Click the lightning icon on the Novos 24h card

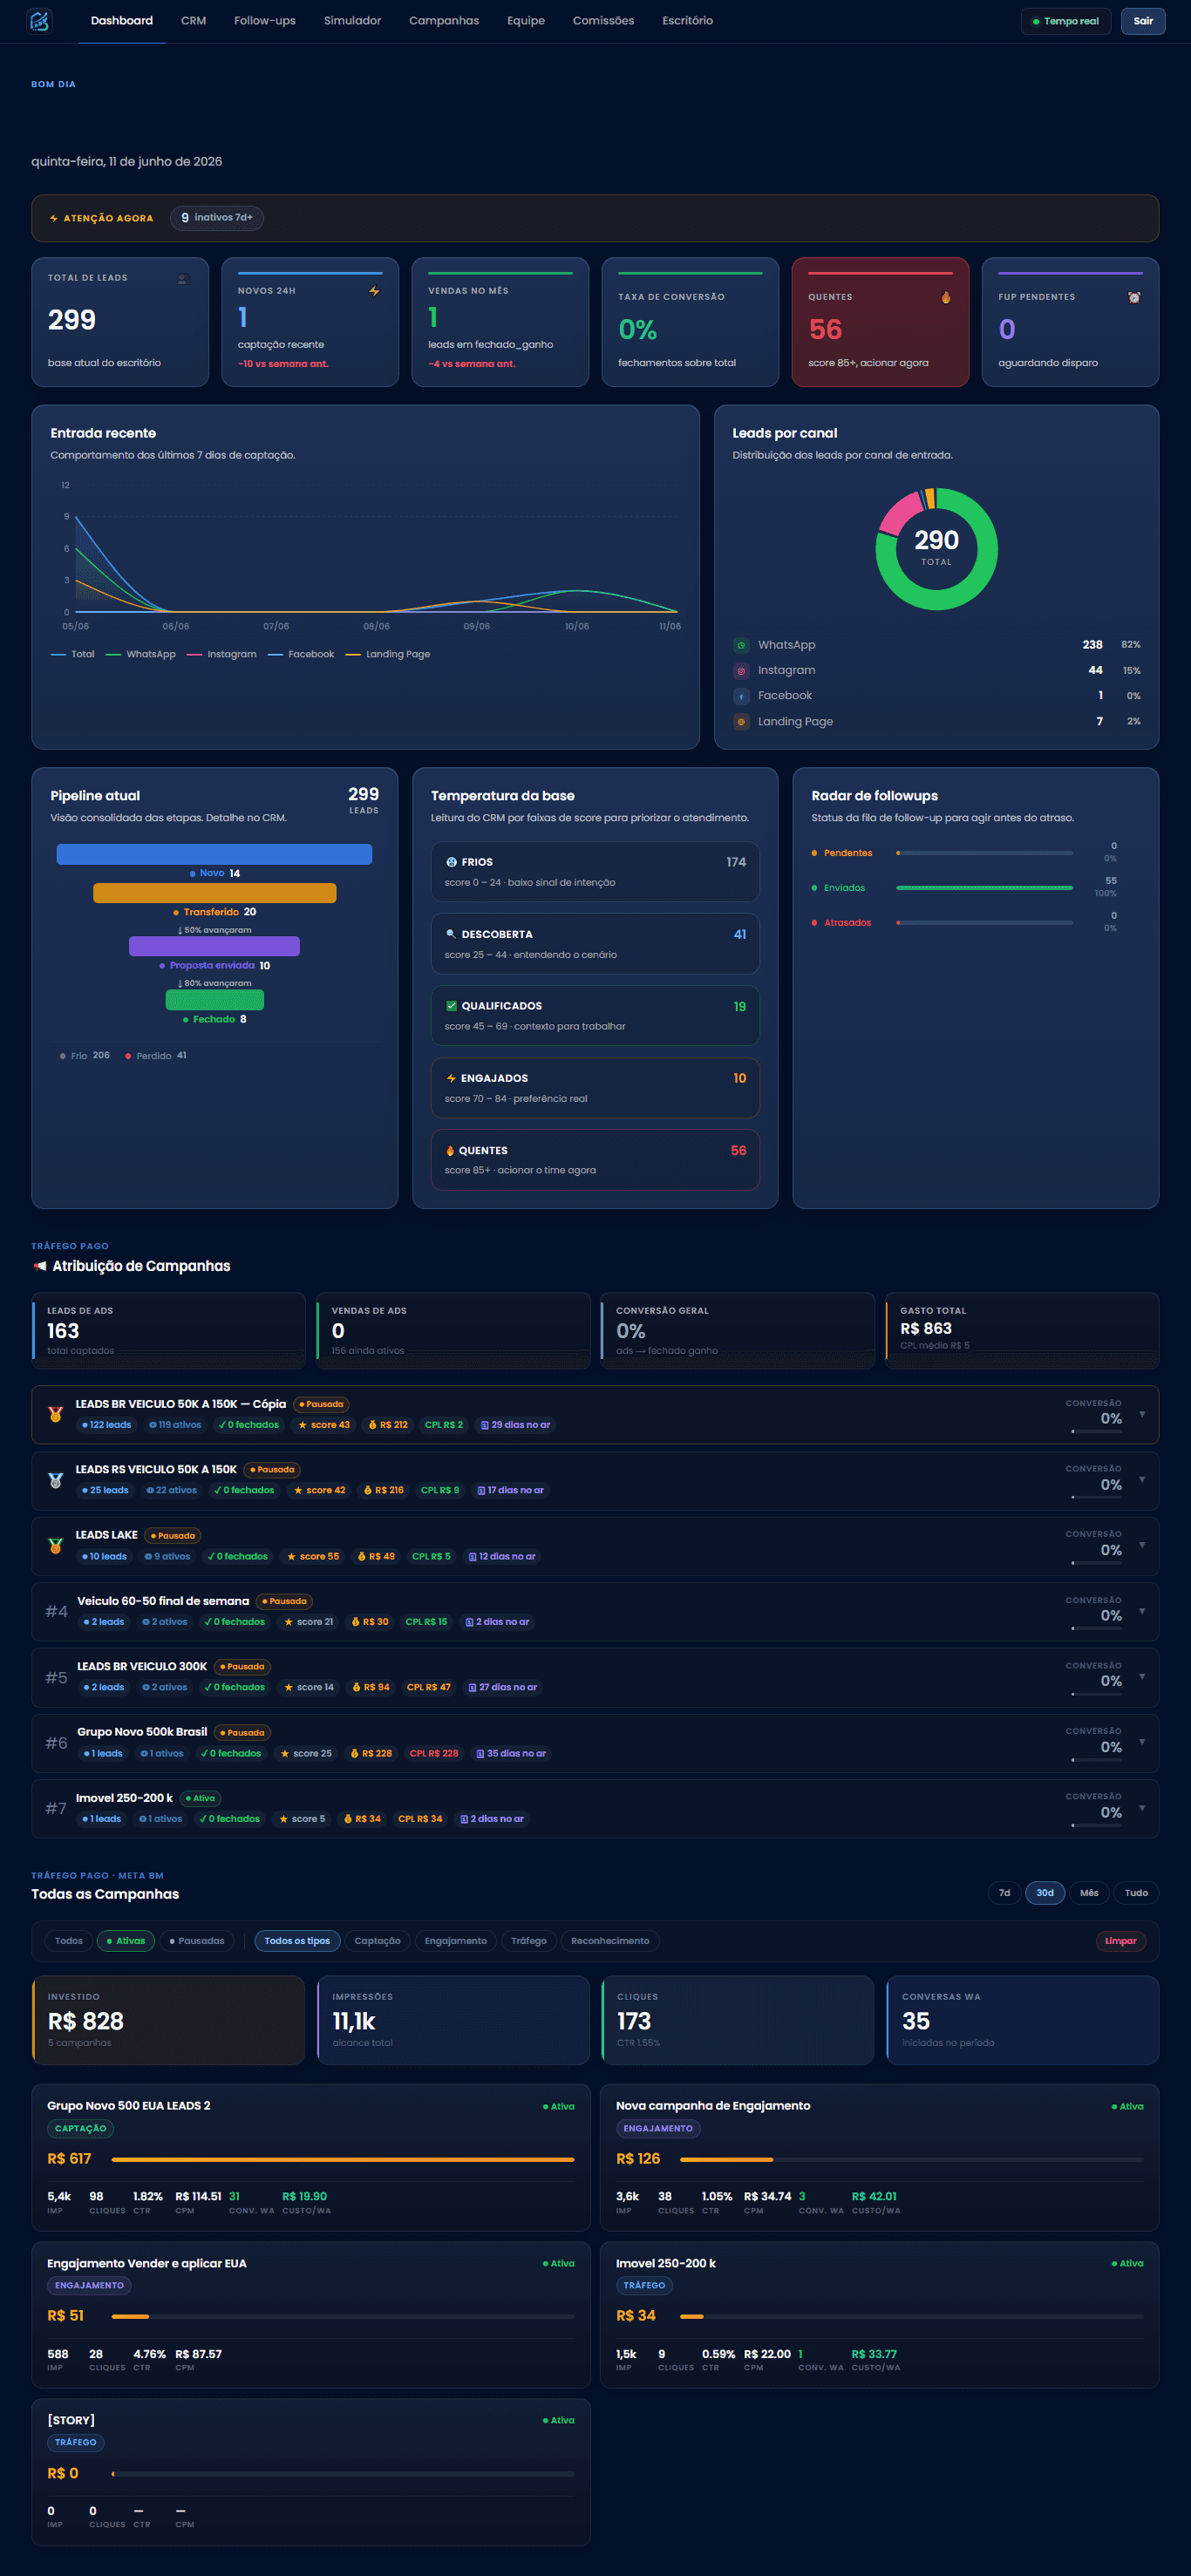[374, 291]
